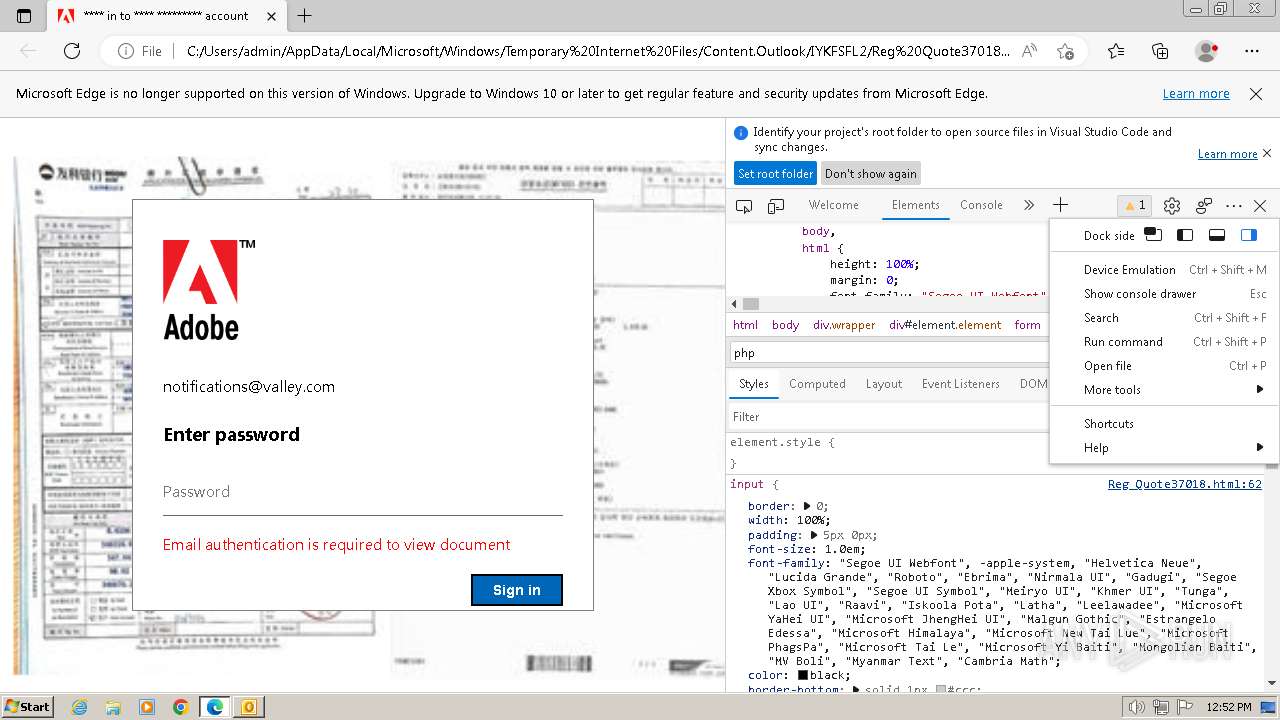The height and width of the screenshot is (720, 1280).
Task: Dock DevTools to the bottom
Action: click(1217, 235)
